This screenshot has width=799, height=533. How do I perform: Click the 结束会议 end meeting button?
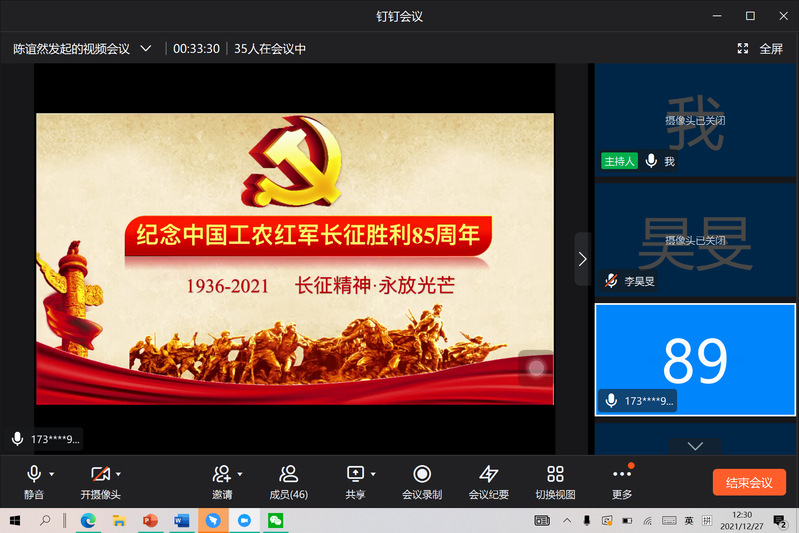(749, 482)
